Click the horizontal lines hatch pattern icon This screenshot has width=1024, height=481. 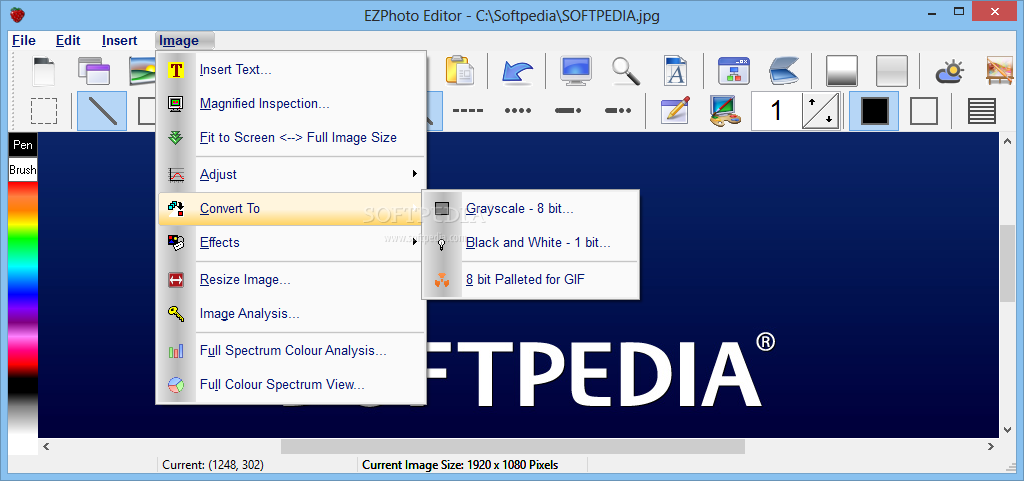tap(982, 111)
